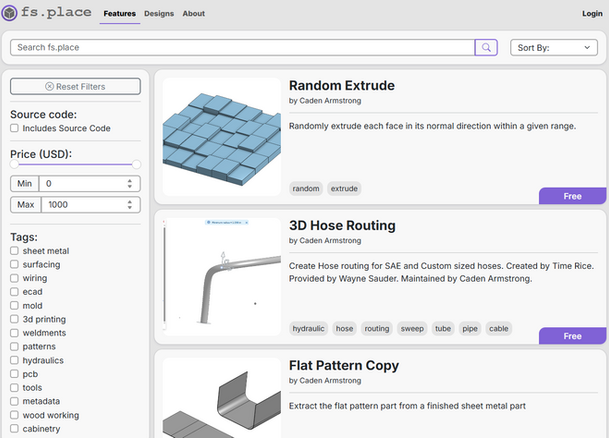Open the 3D Hose Routing thumbnail
609x438 pixels.
[222, 276]
